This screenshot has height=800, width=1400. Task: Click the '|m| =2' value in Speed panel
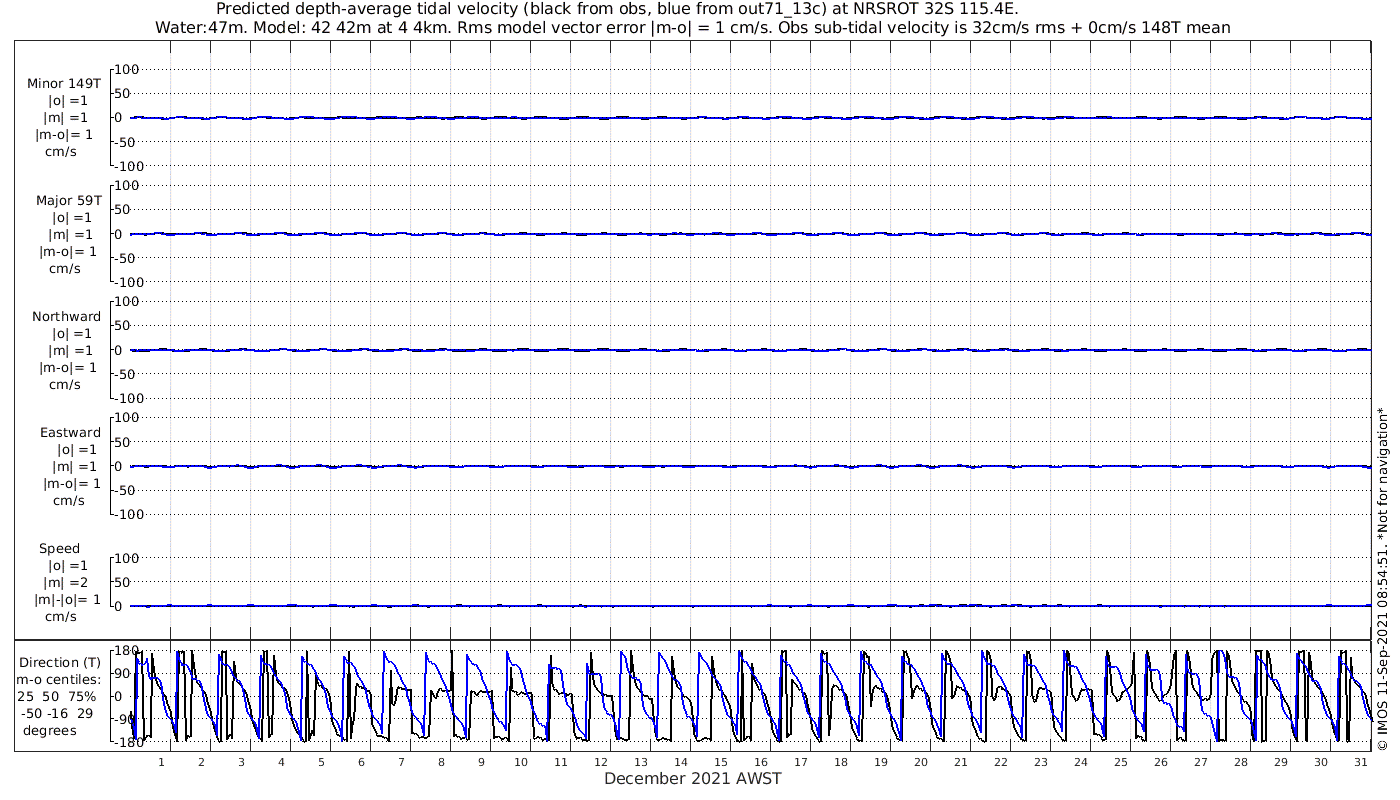[x=68, y=583]
